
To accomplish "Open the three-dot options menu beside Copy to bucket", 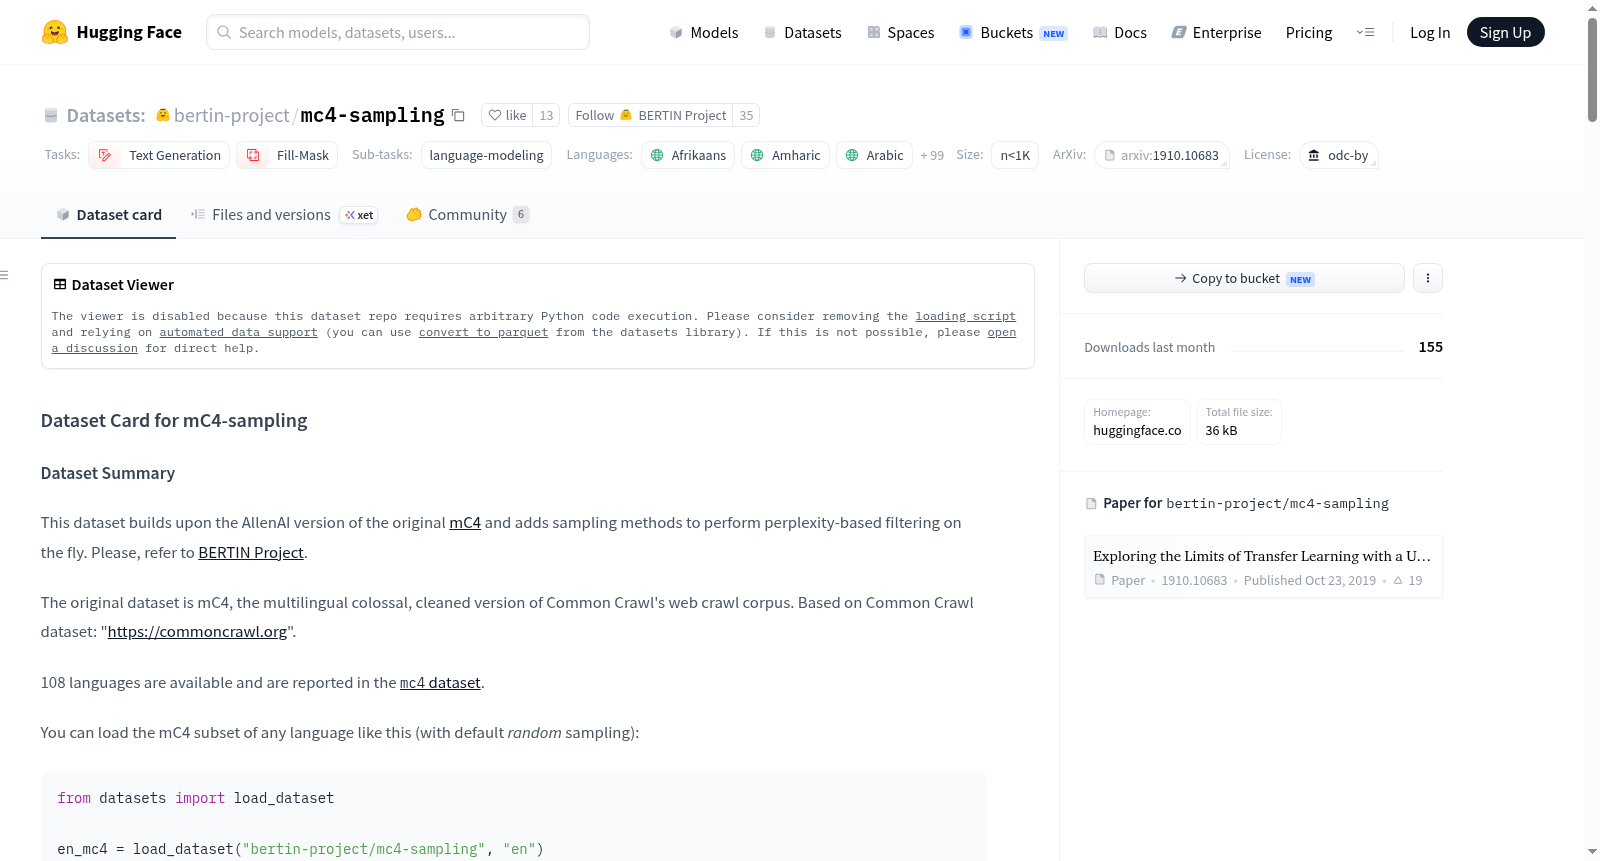I will (1428, 278).
